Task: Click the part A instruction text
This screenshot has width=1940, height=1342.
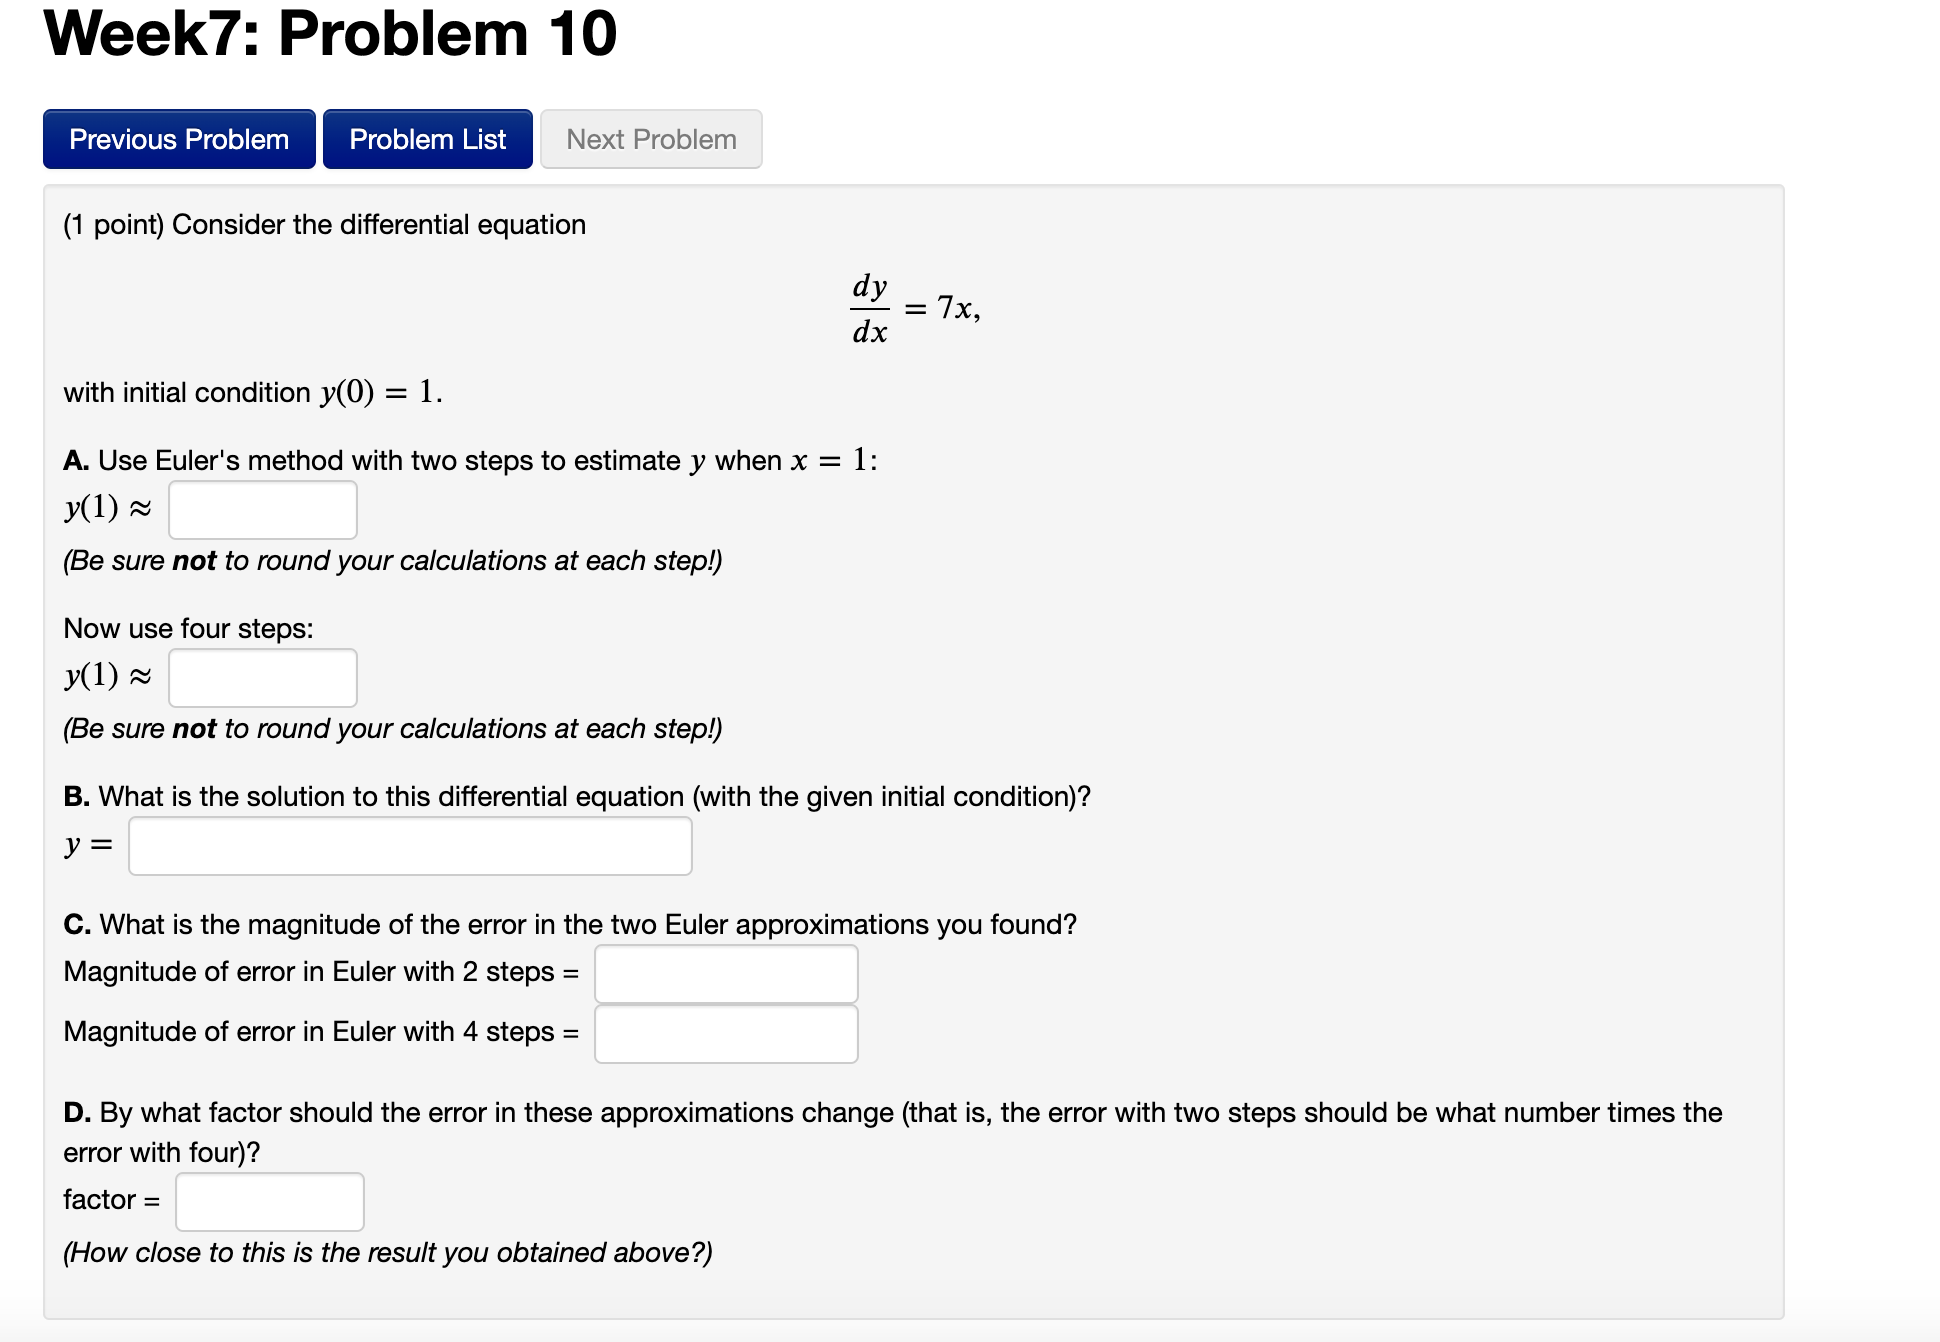Action: [470, 460]
